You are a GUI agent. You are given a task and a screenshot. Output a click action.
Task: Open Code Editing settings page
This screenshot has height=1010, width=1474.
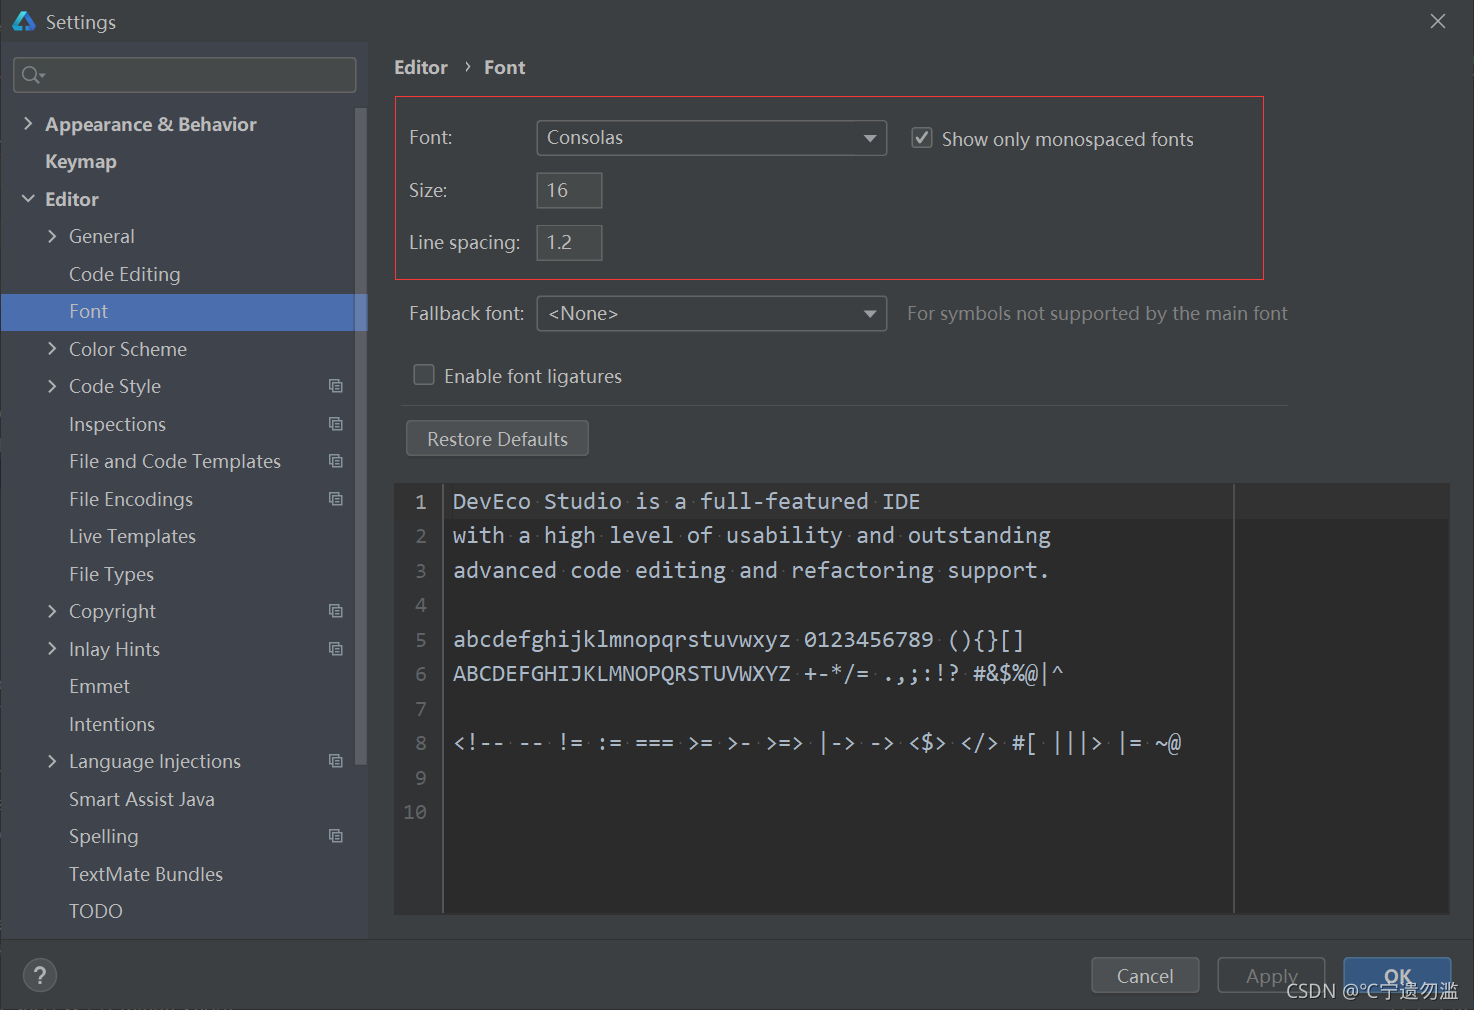125,274
